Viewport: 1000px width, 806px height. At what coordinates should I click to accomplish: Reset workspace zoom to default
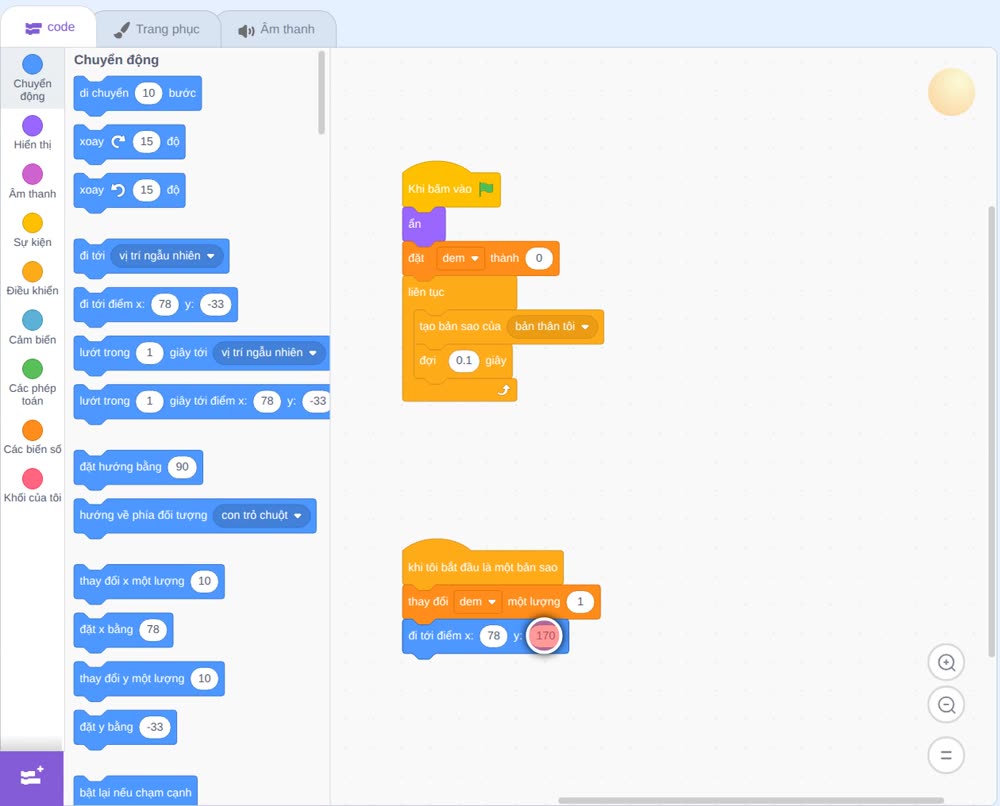(x=946, y=755)
